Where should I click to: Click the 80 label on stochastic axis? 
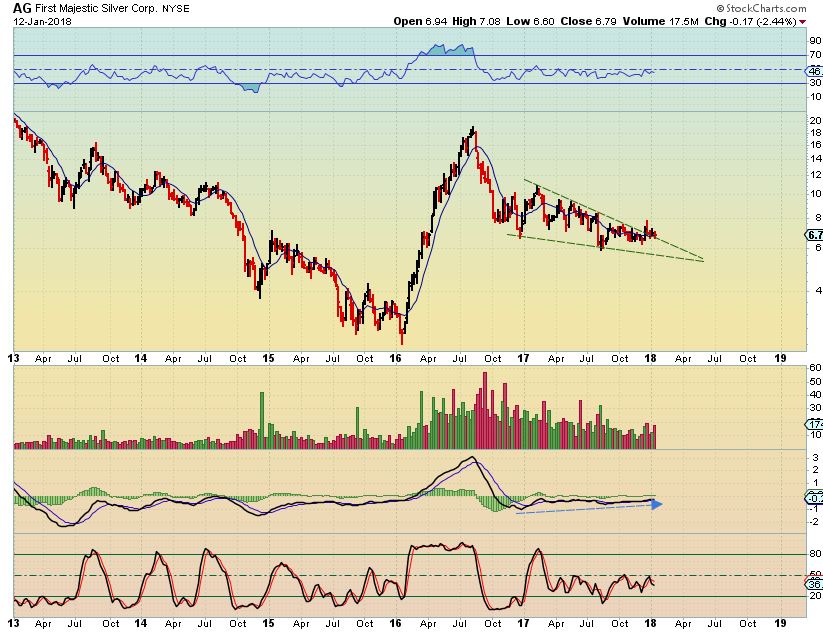coord(815,554)
